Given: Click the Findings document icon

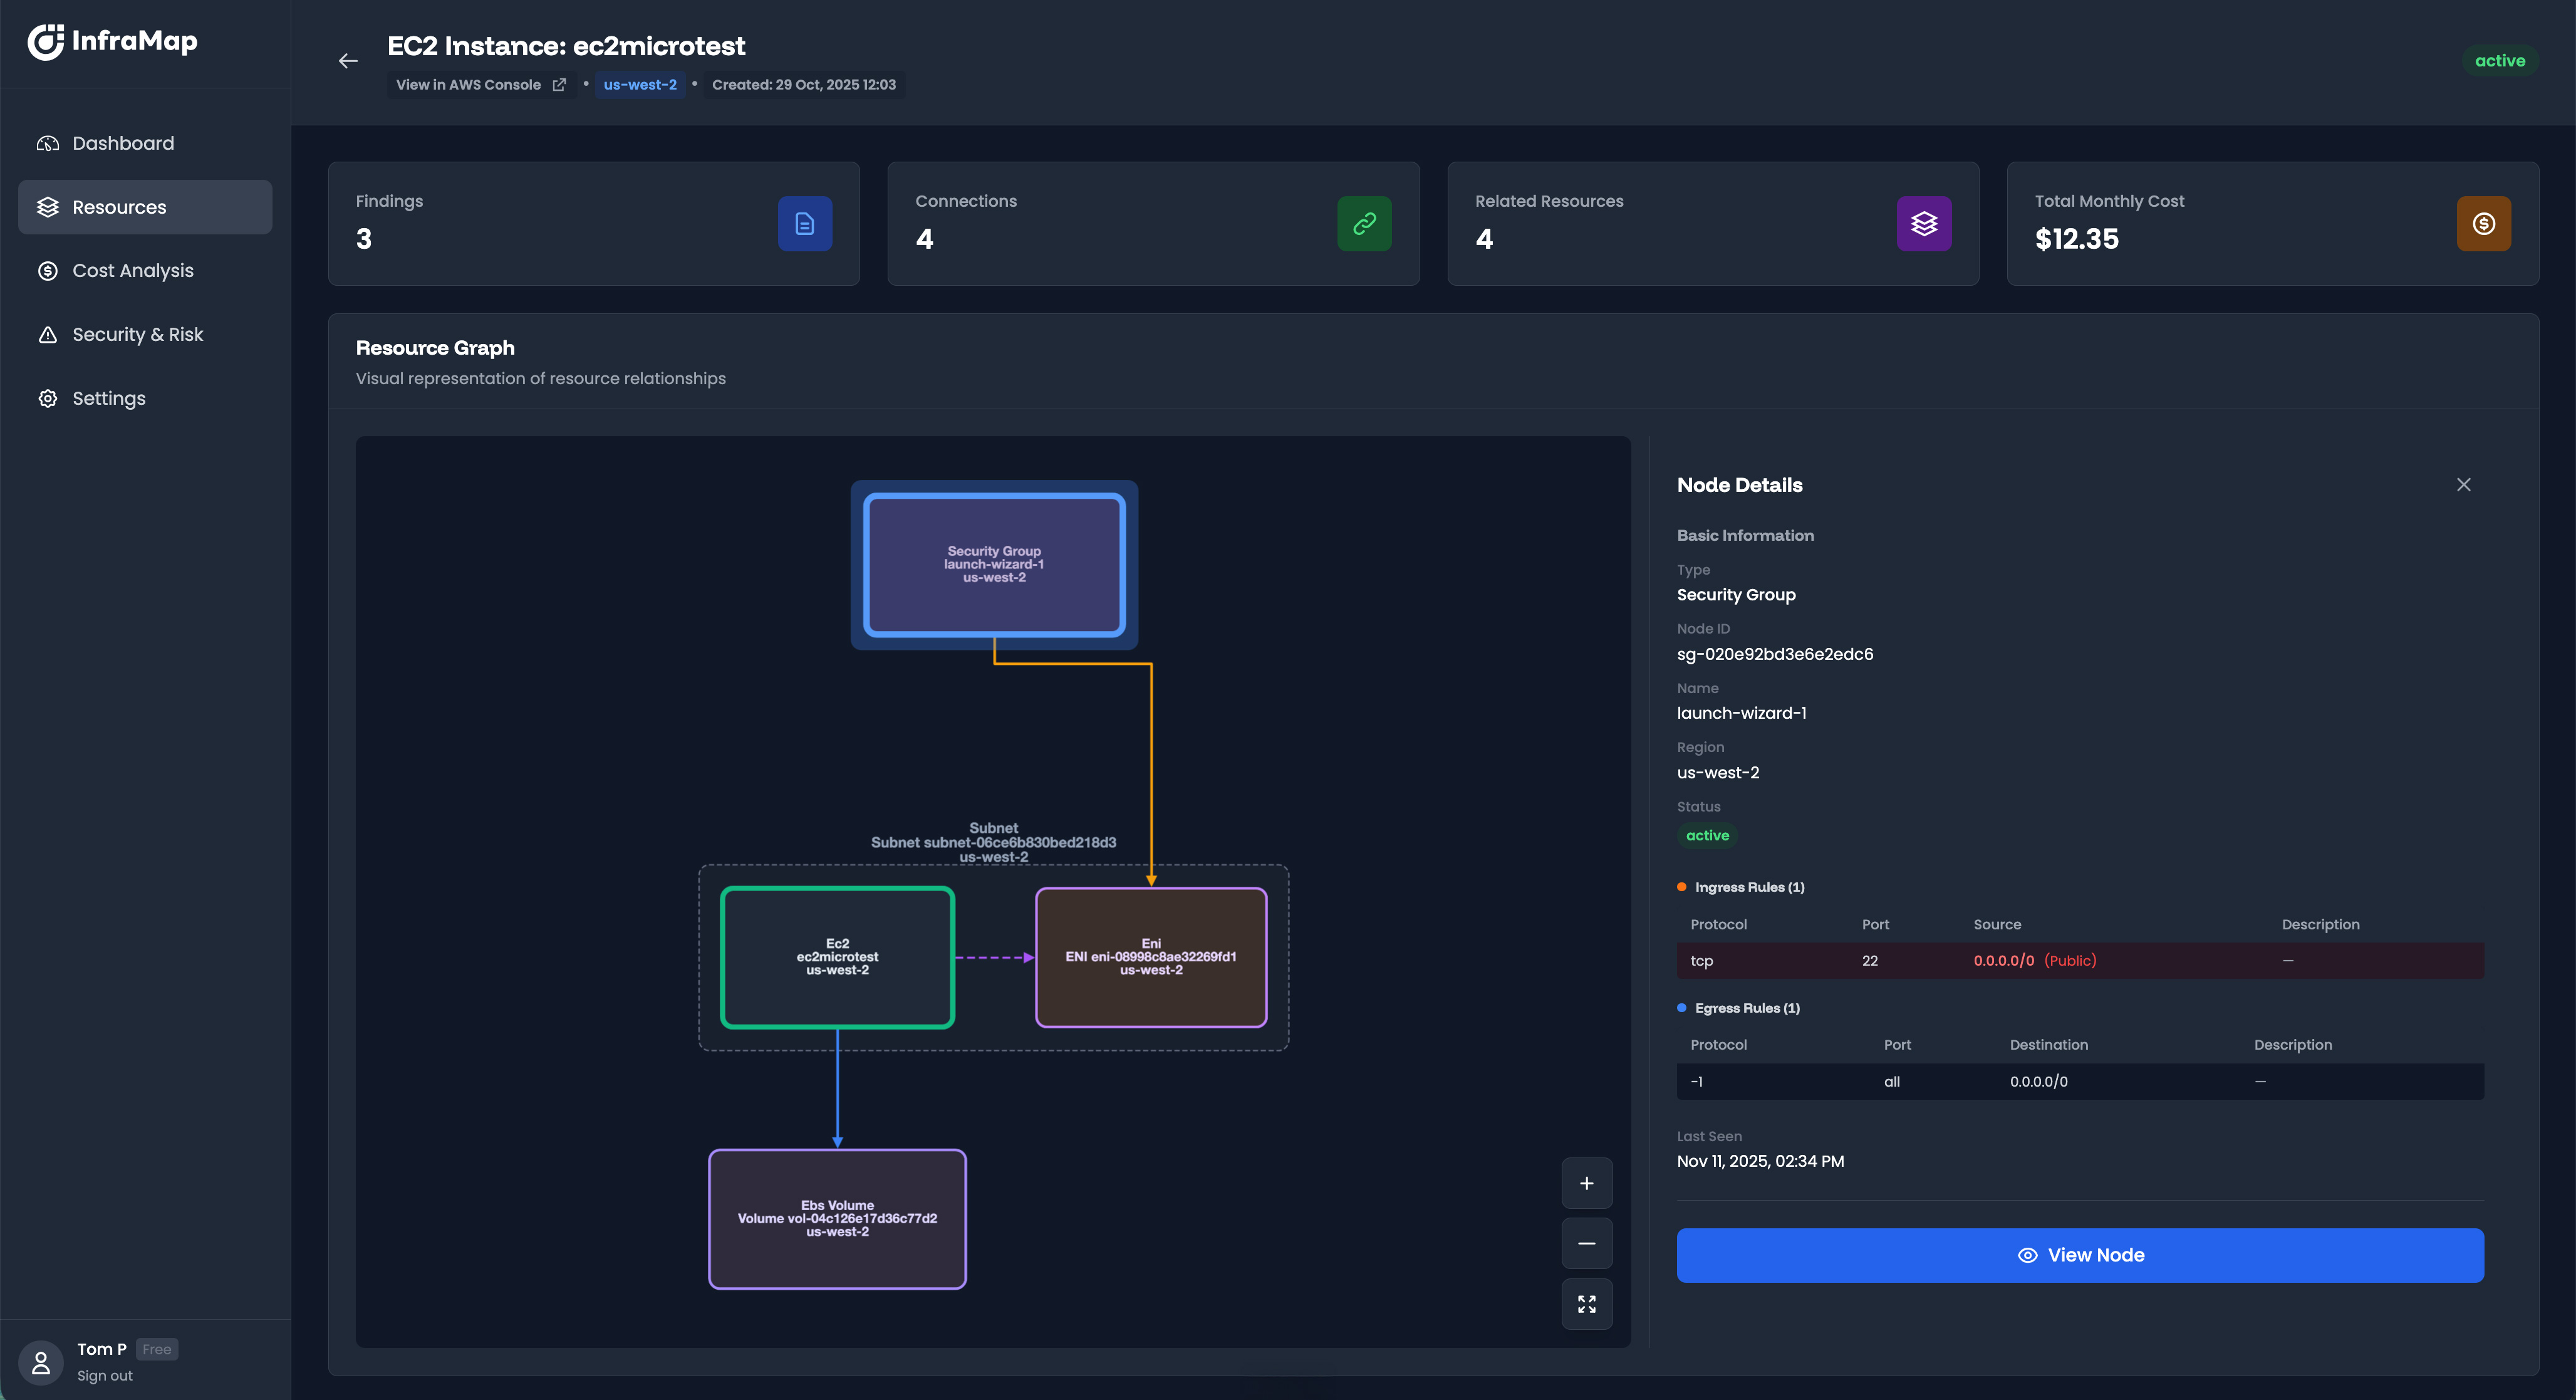Looking at the screenshot, I should click(x=804, y=224).
